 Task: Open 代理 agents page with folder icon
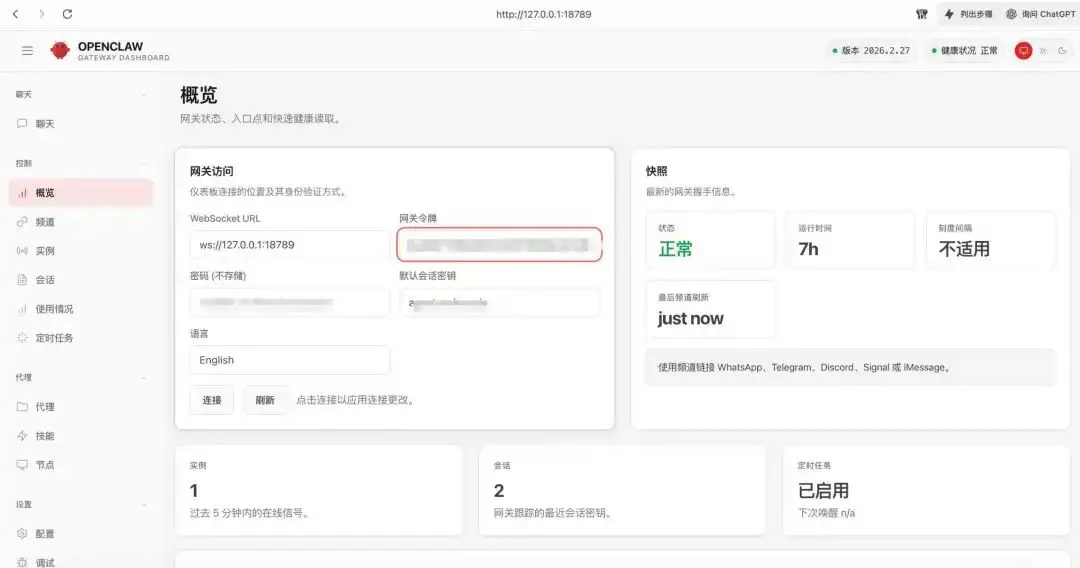81,407
